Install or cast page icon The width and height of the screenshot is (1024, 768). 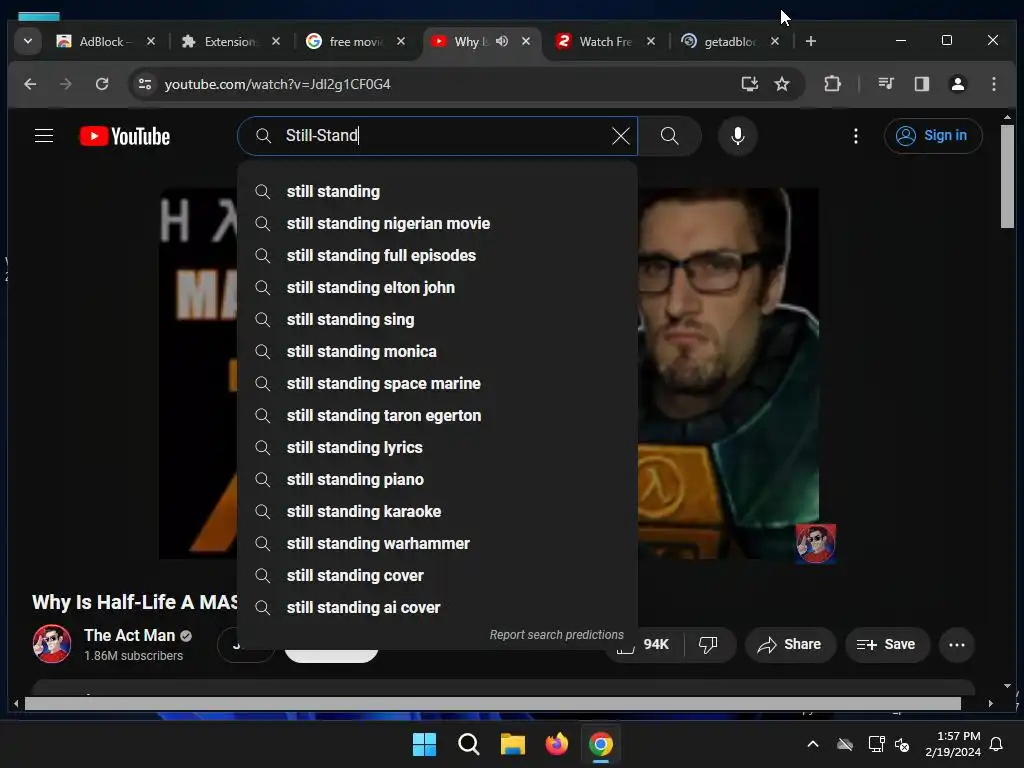click(x=749, y=84)
